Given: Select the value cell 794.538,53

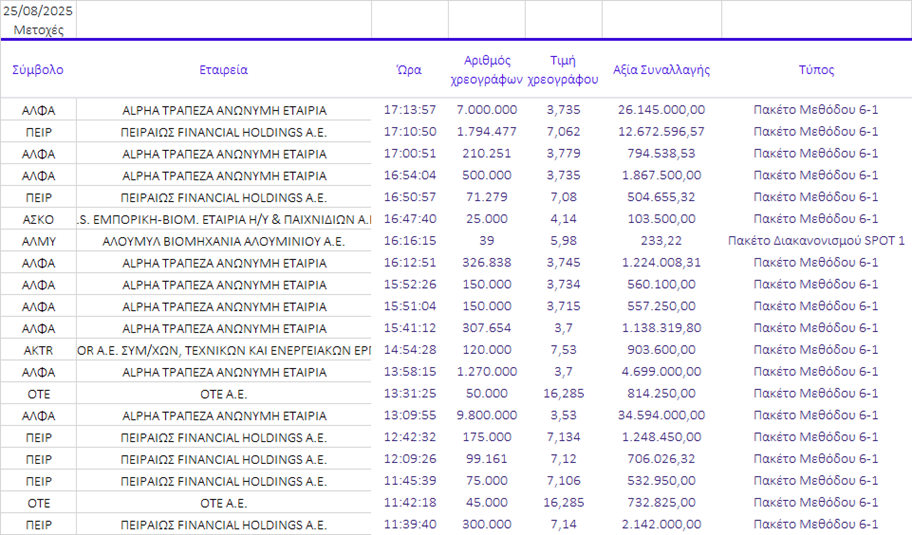Looking at the screenshot, I should (661, 154).
